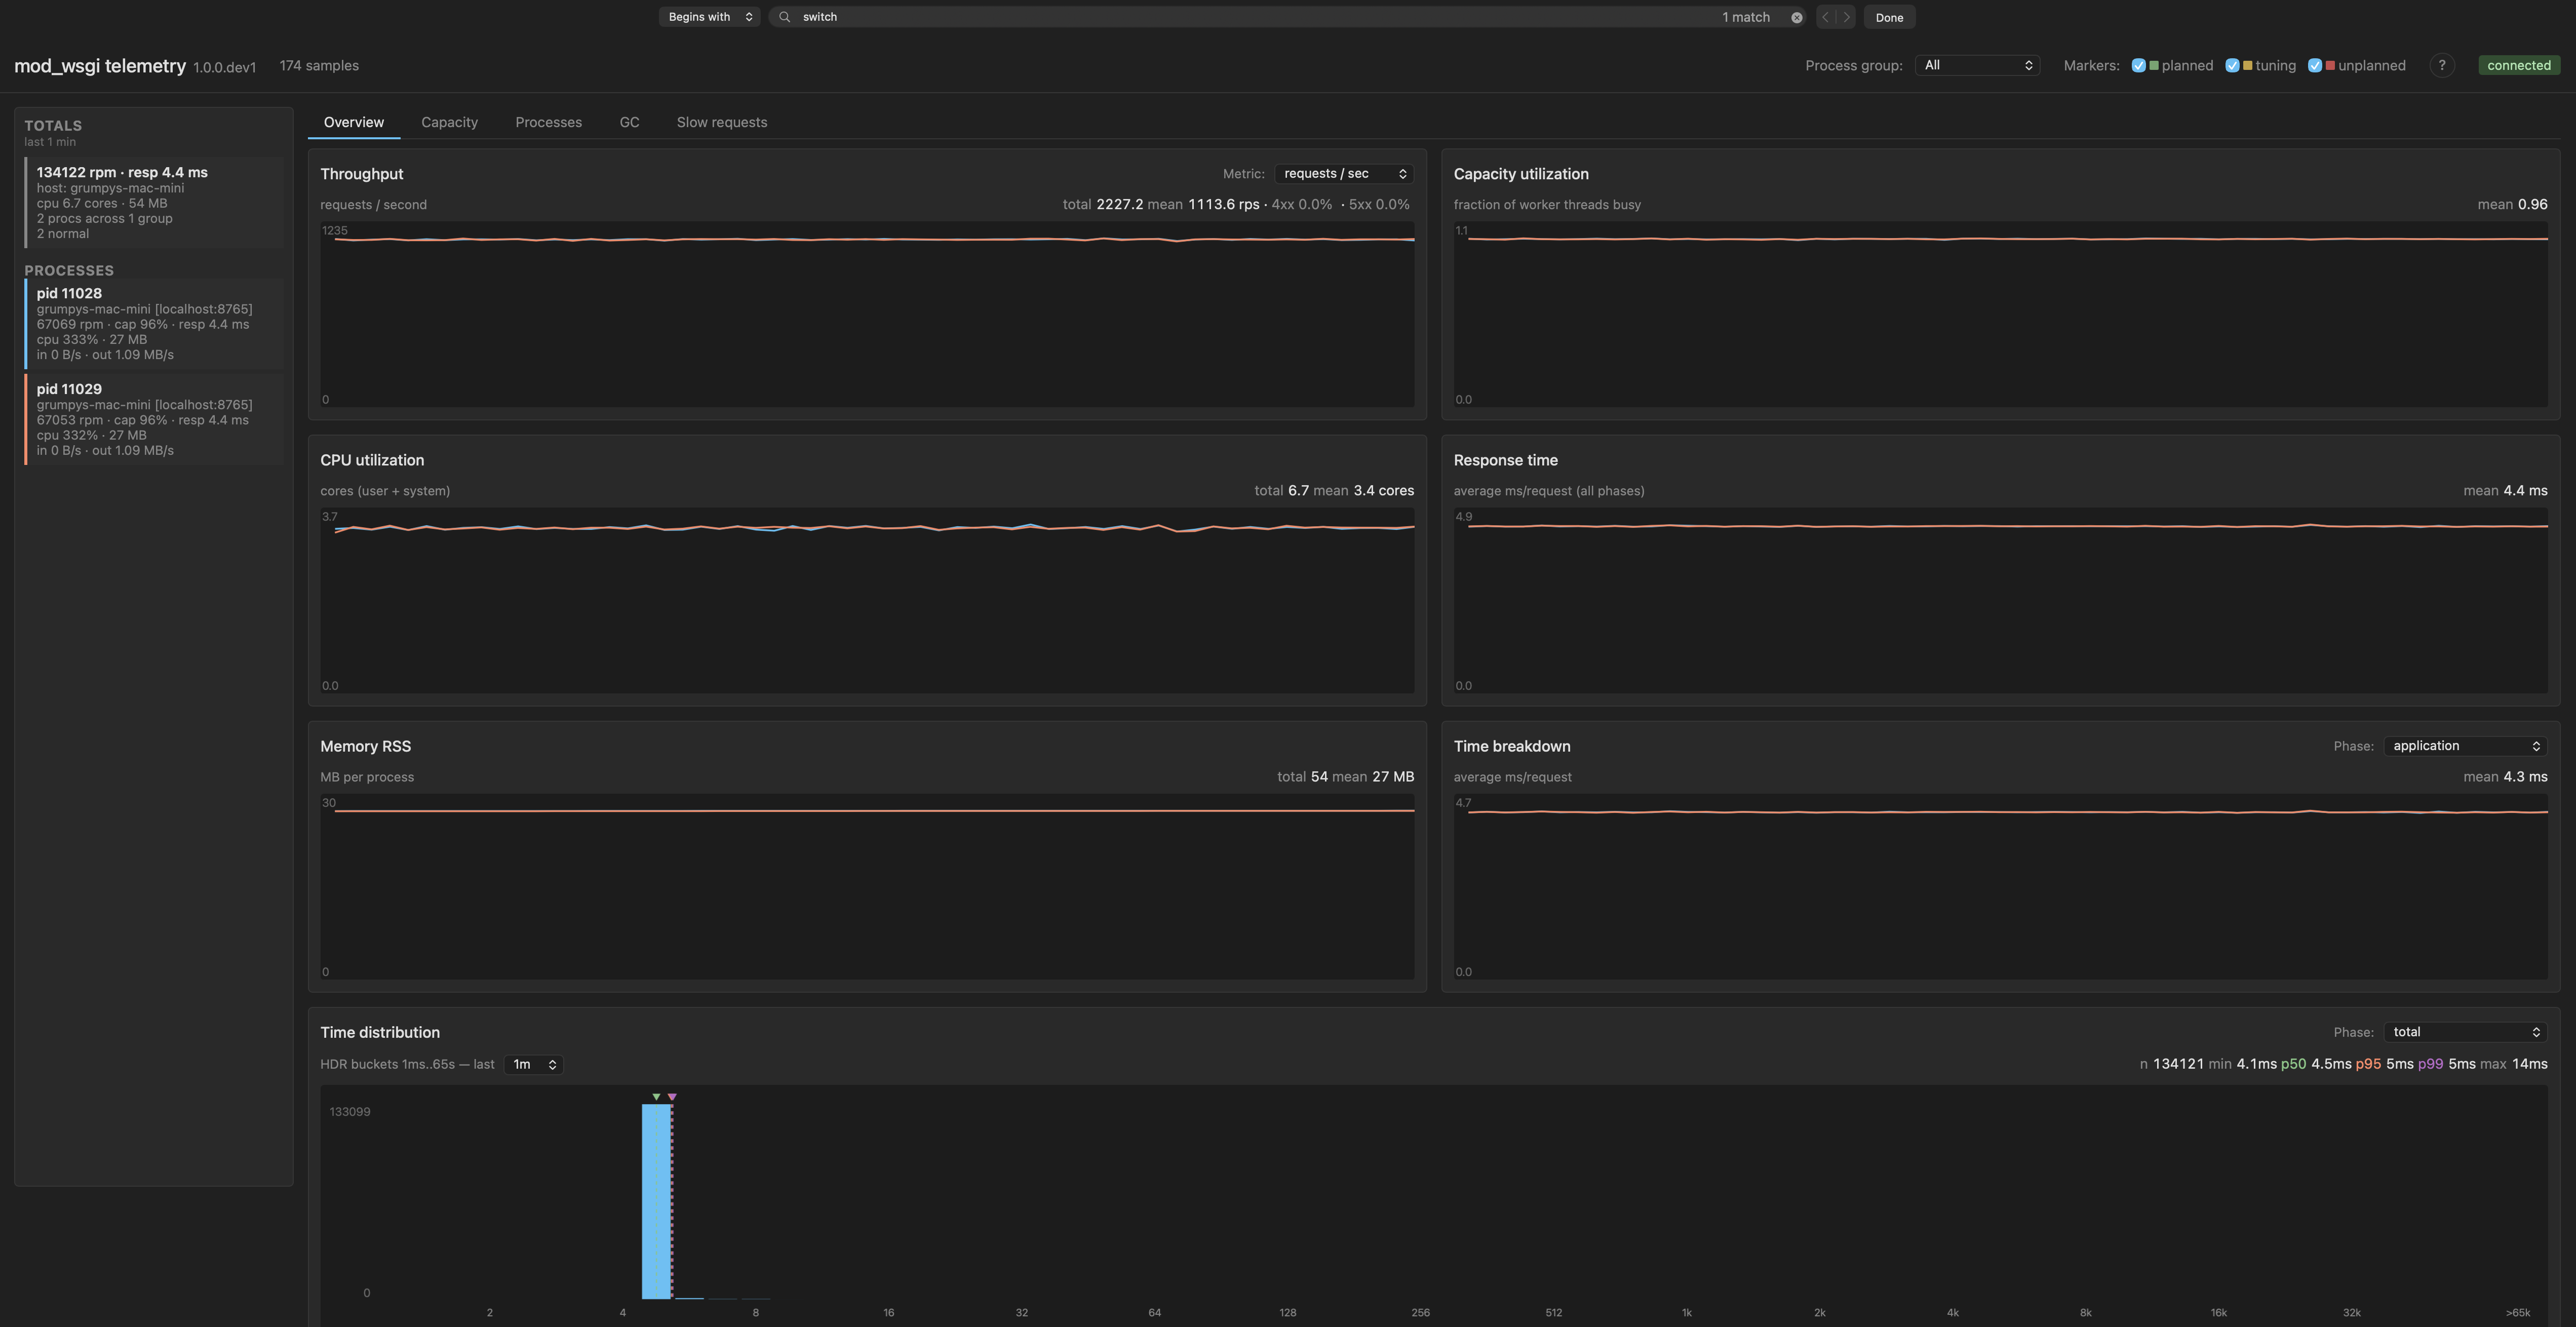Select the Overview tab
This screenshot has height=1327, width=2576.
[353, 122]
